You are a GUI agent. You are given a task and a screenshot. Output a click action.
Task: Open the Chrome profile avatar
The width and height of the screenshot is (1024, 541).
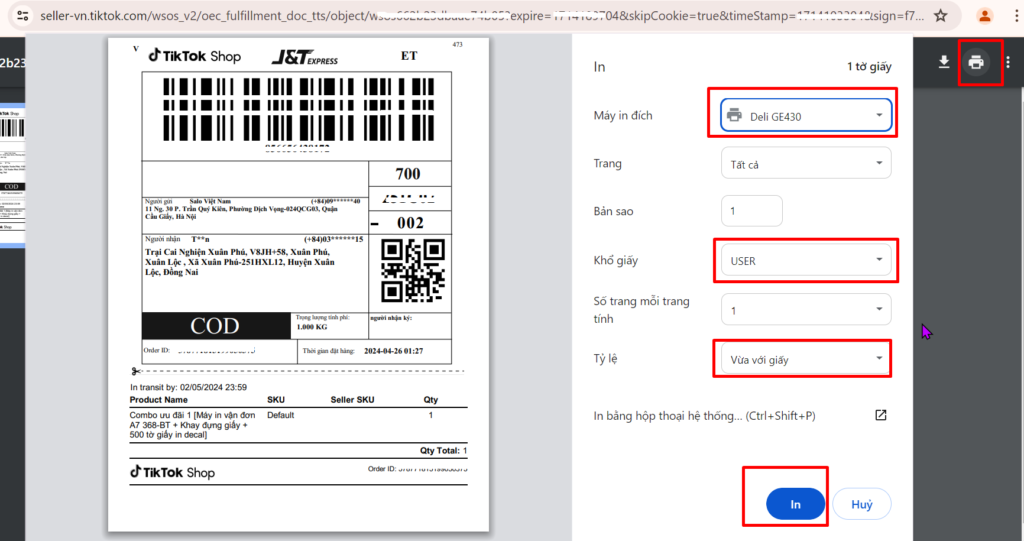coord(984,16)
